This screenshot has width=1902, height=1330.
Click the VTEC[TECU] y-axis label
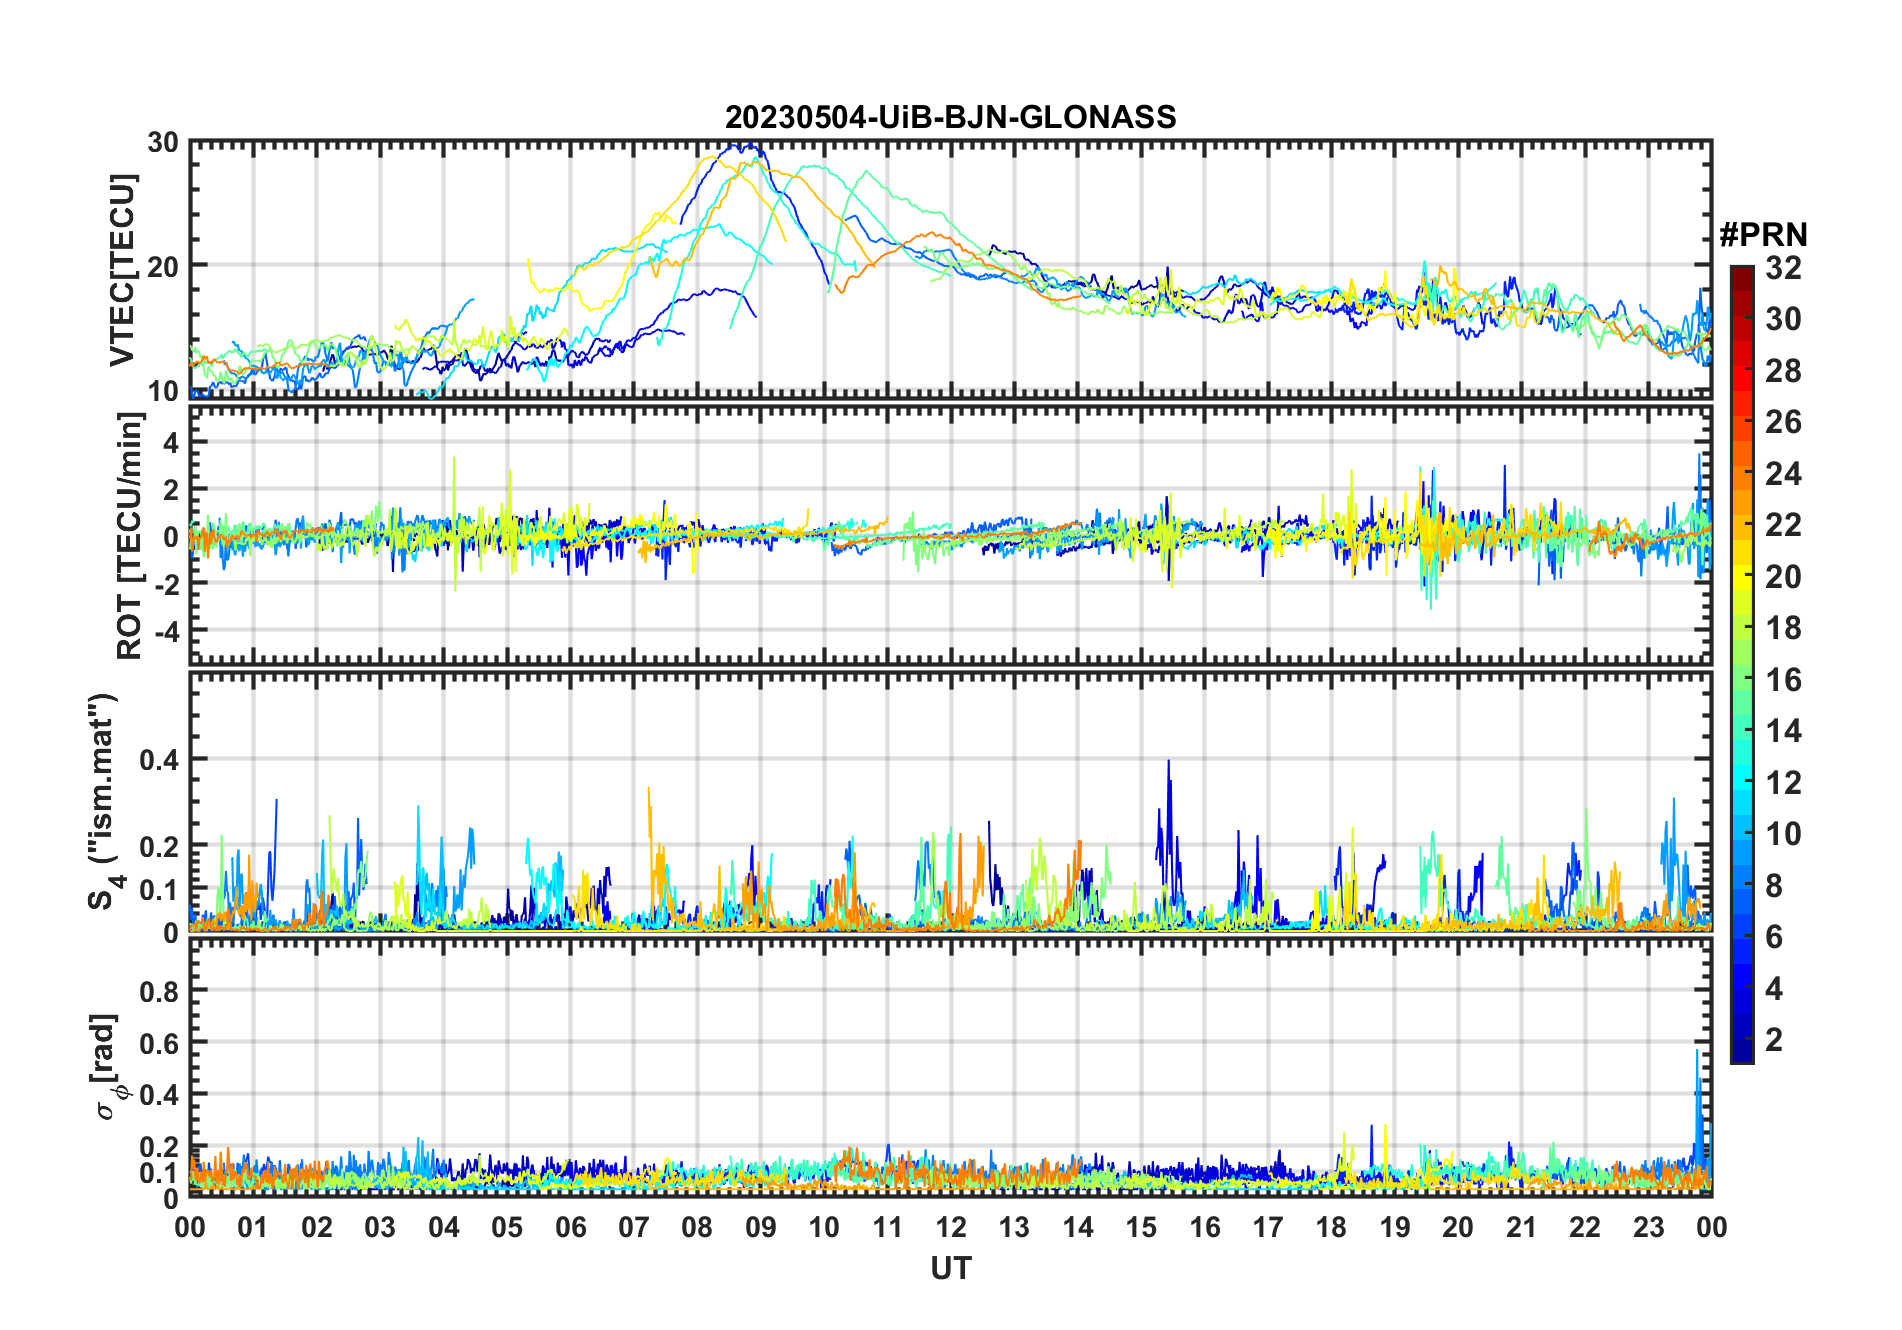121,270
